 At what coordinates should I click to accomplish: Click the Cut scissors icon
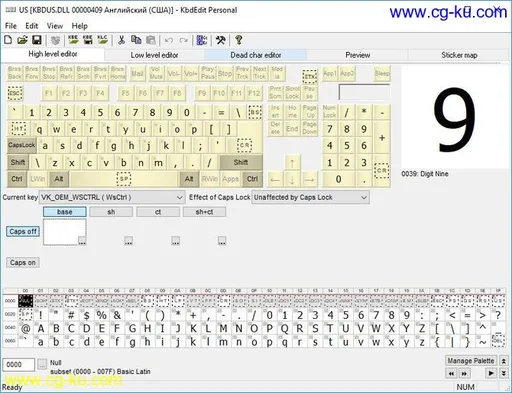coord(121,40)
